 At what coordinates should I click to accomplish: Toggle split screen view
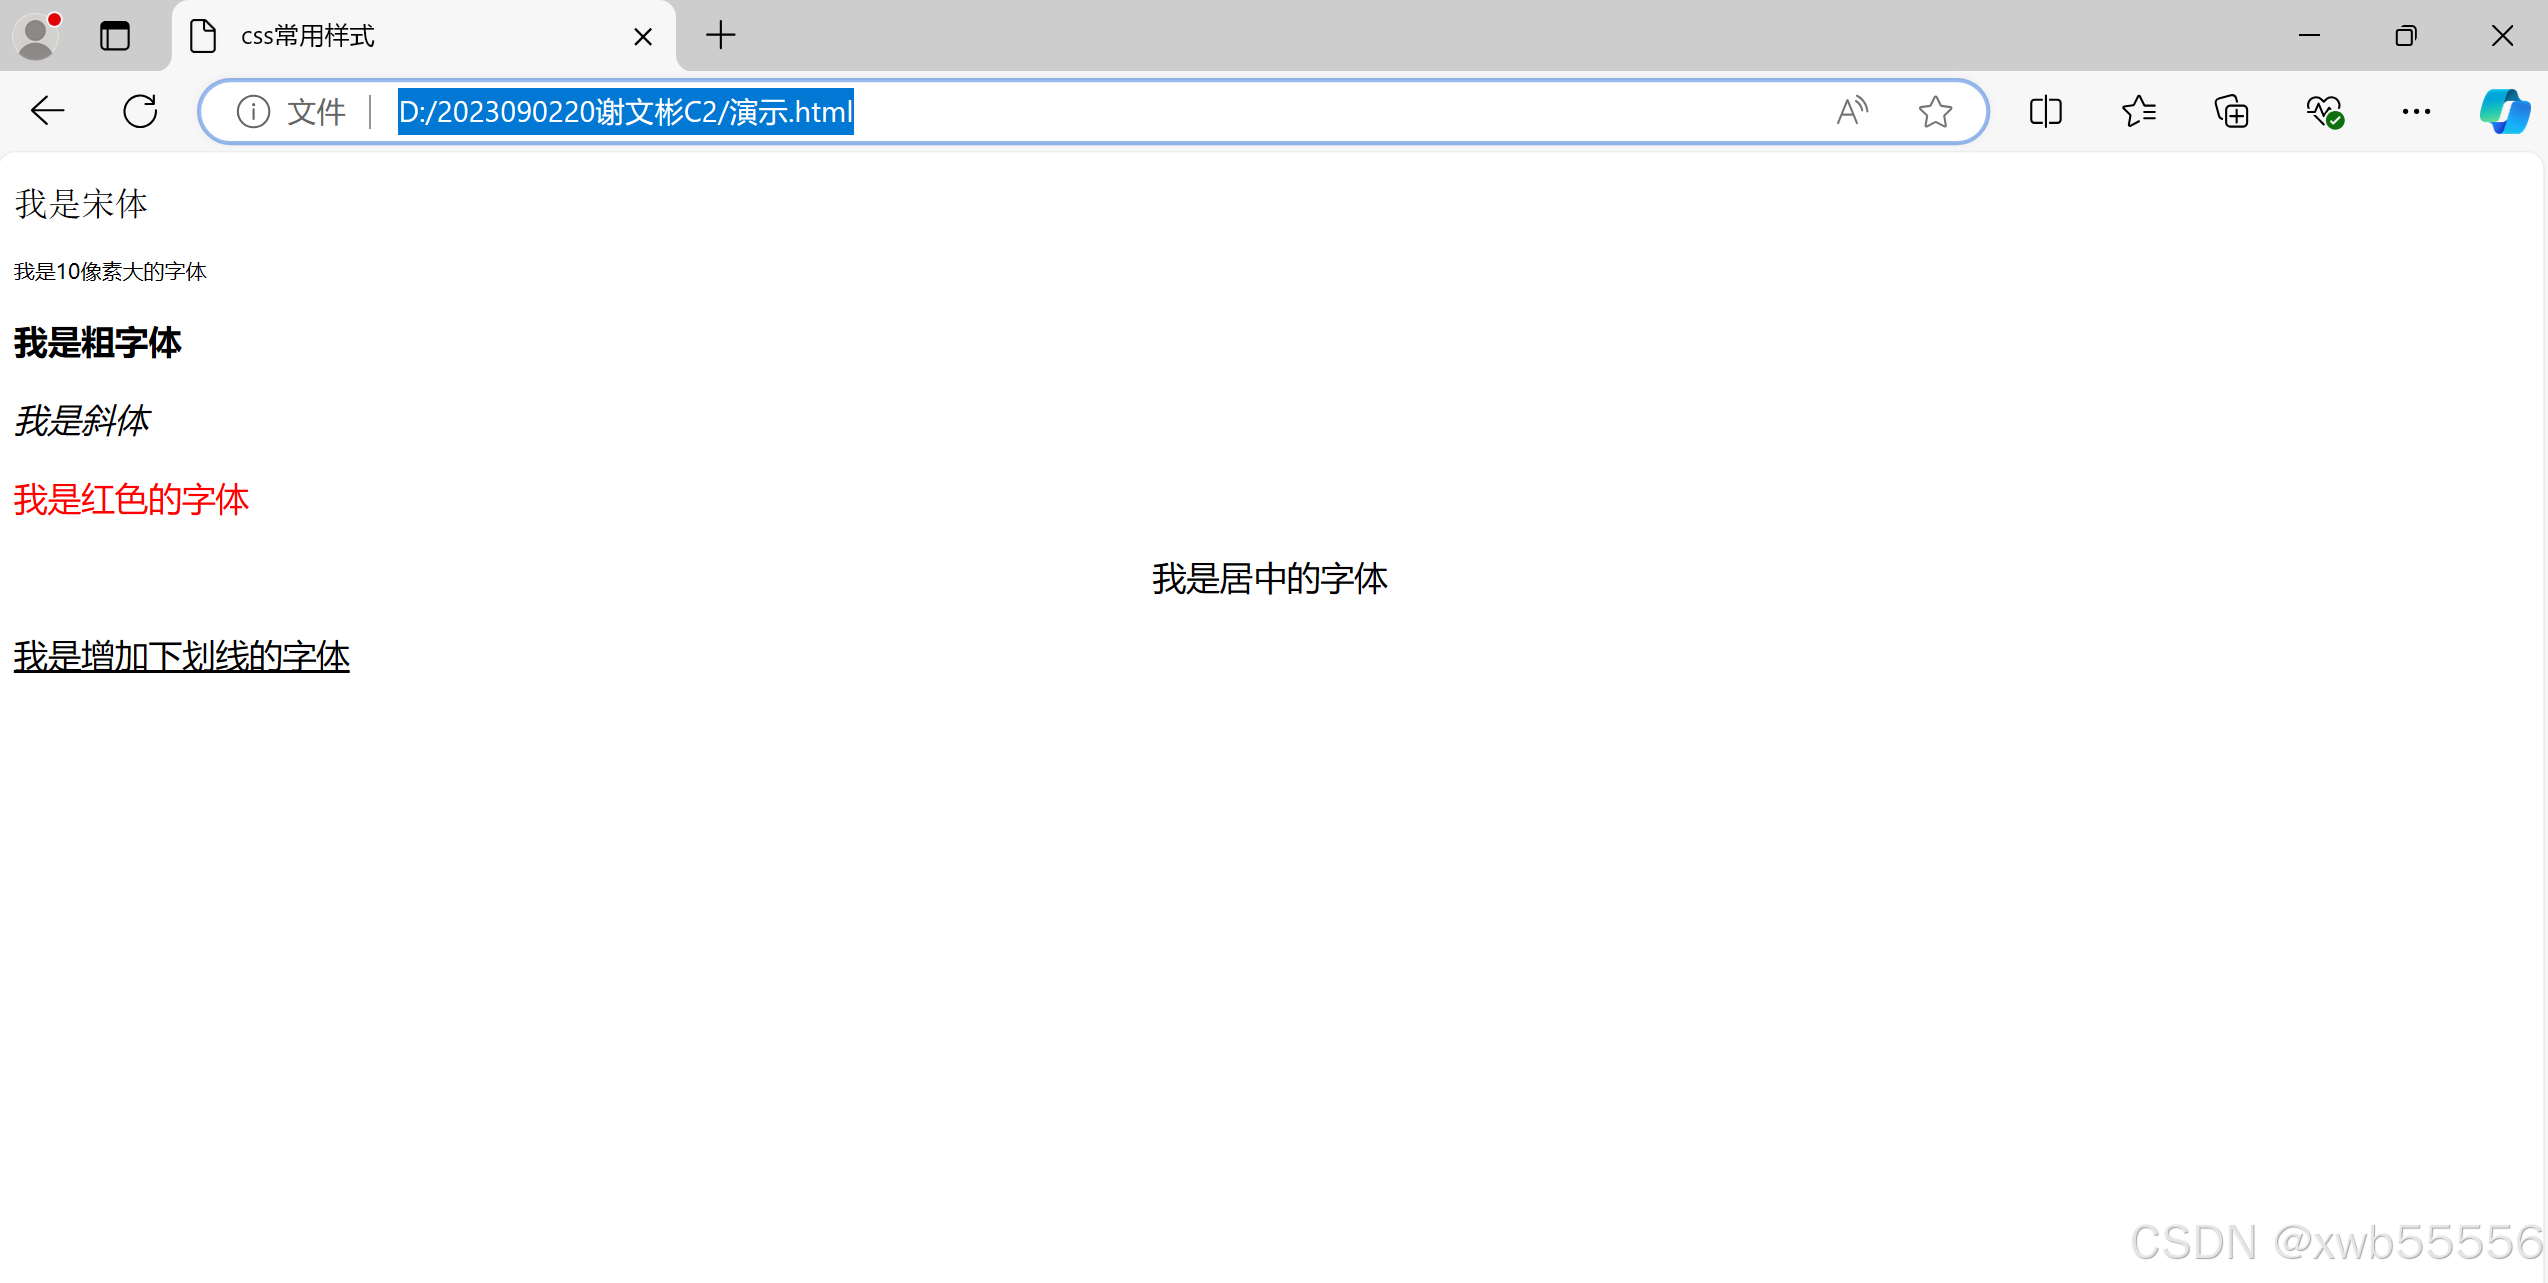pyautogui.click(x=2045, y=111)
